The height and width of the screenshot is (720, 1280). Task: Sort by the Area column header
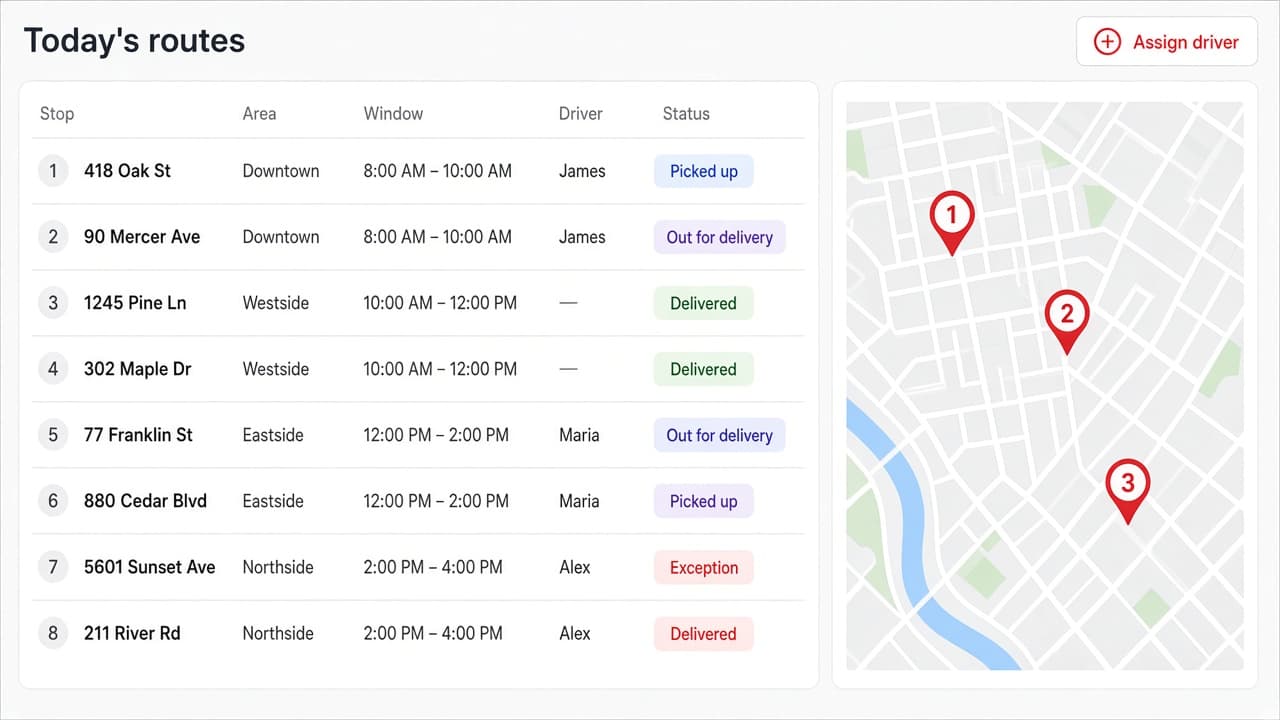pos(259,113)
